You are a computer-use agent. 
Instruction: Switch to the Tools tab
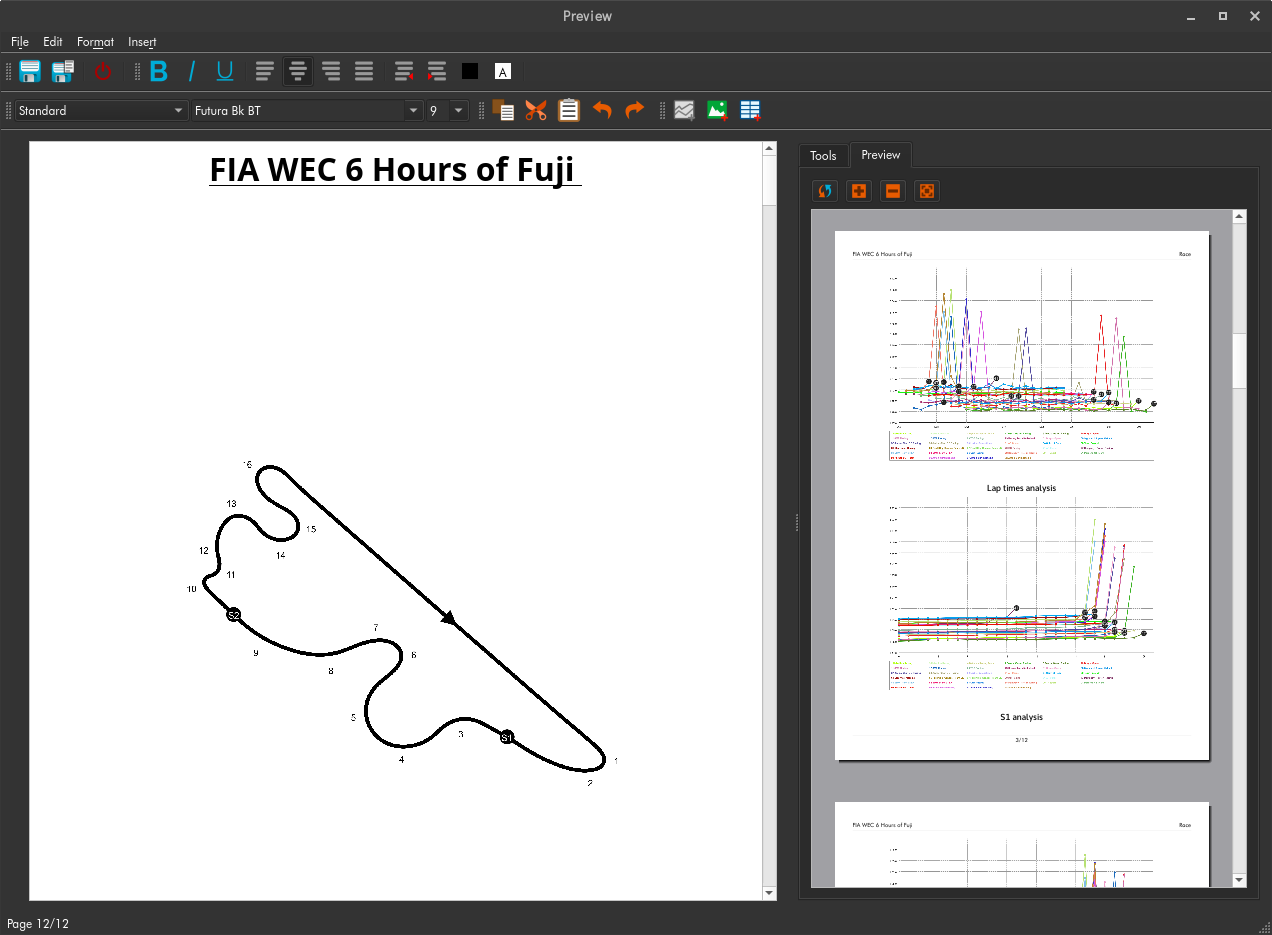pos(823,155)
